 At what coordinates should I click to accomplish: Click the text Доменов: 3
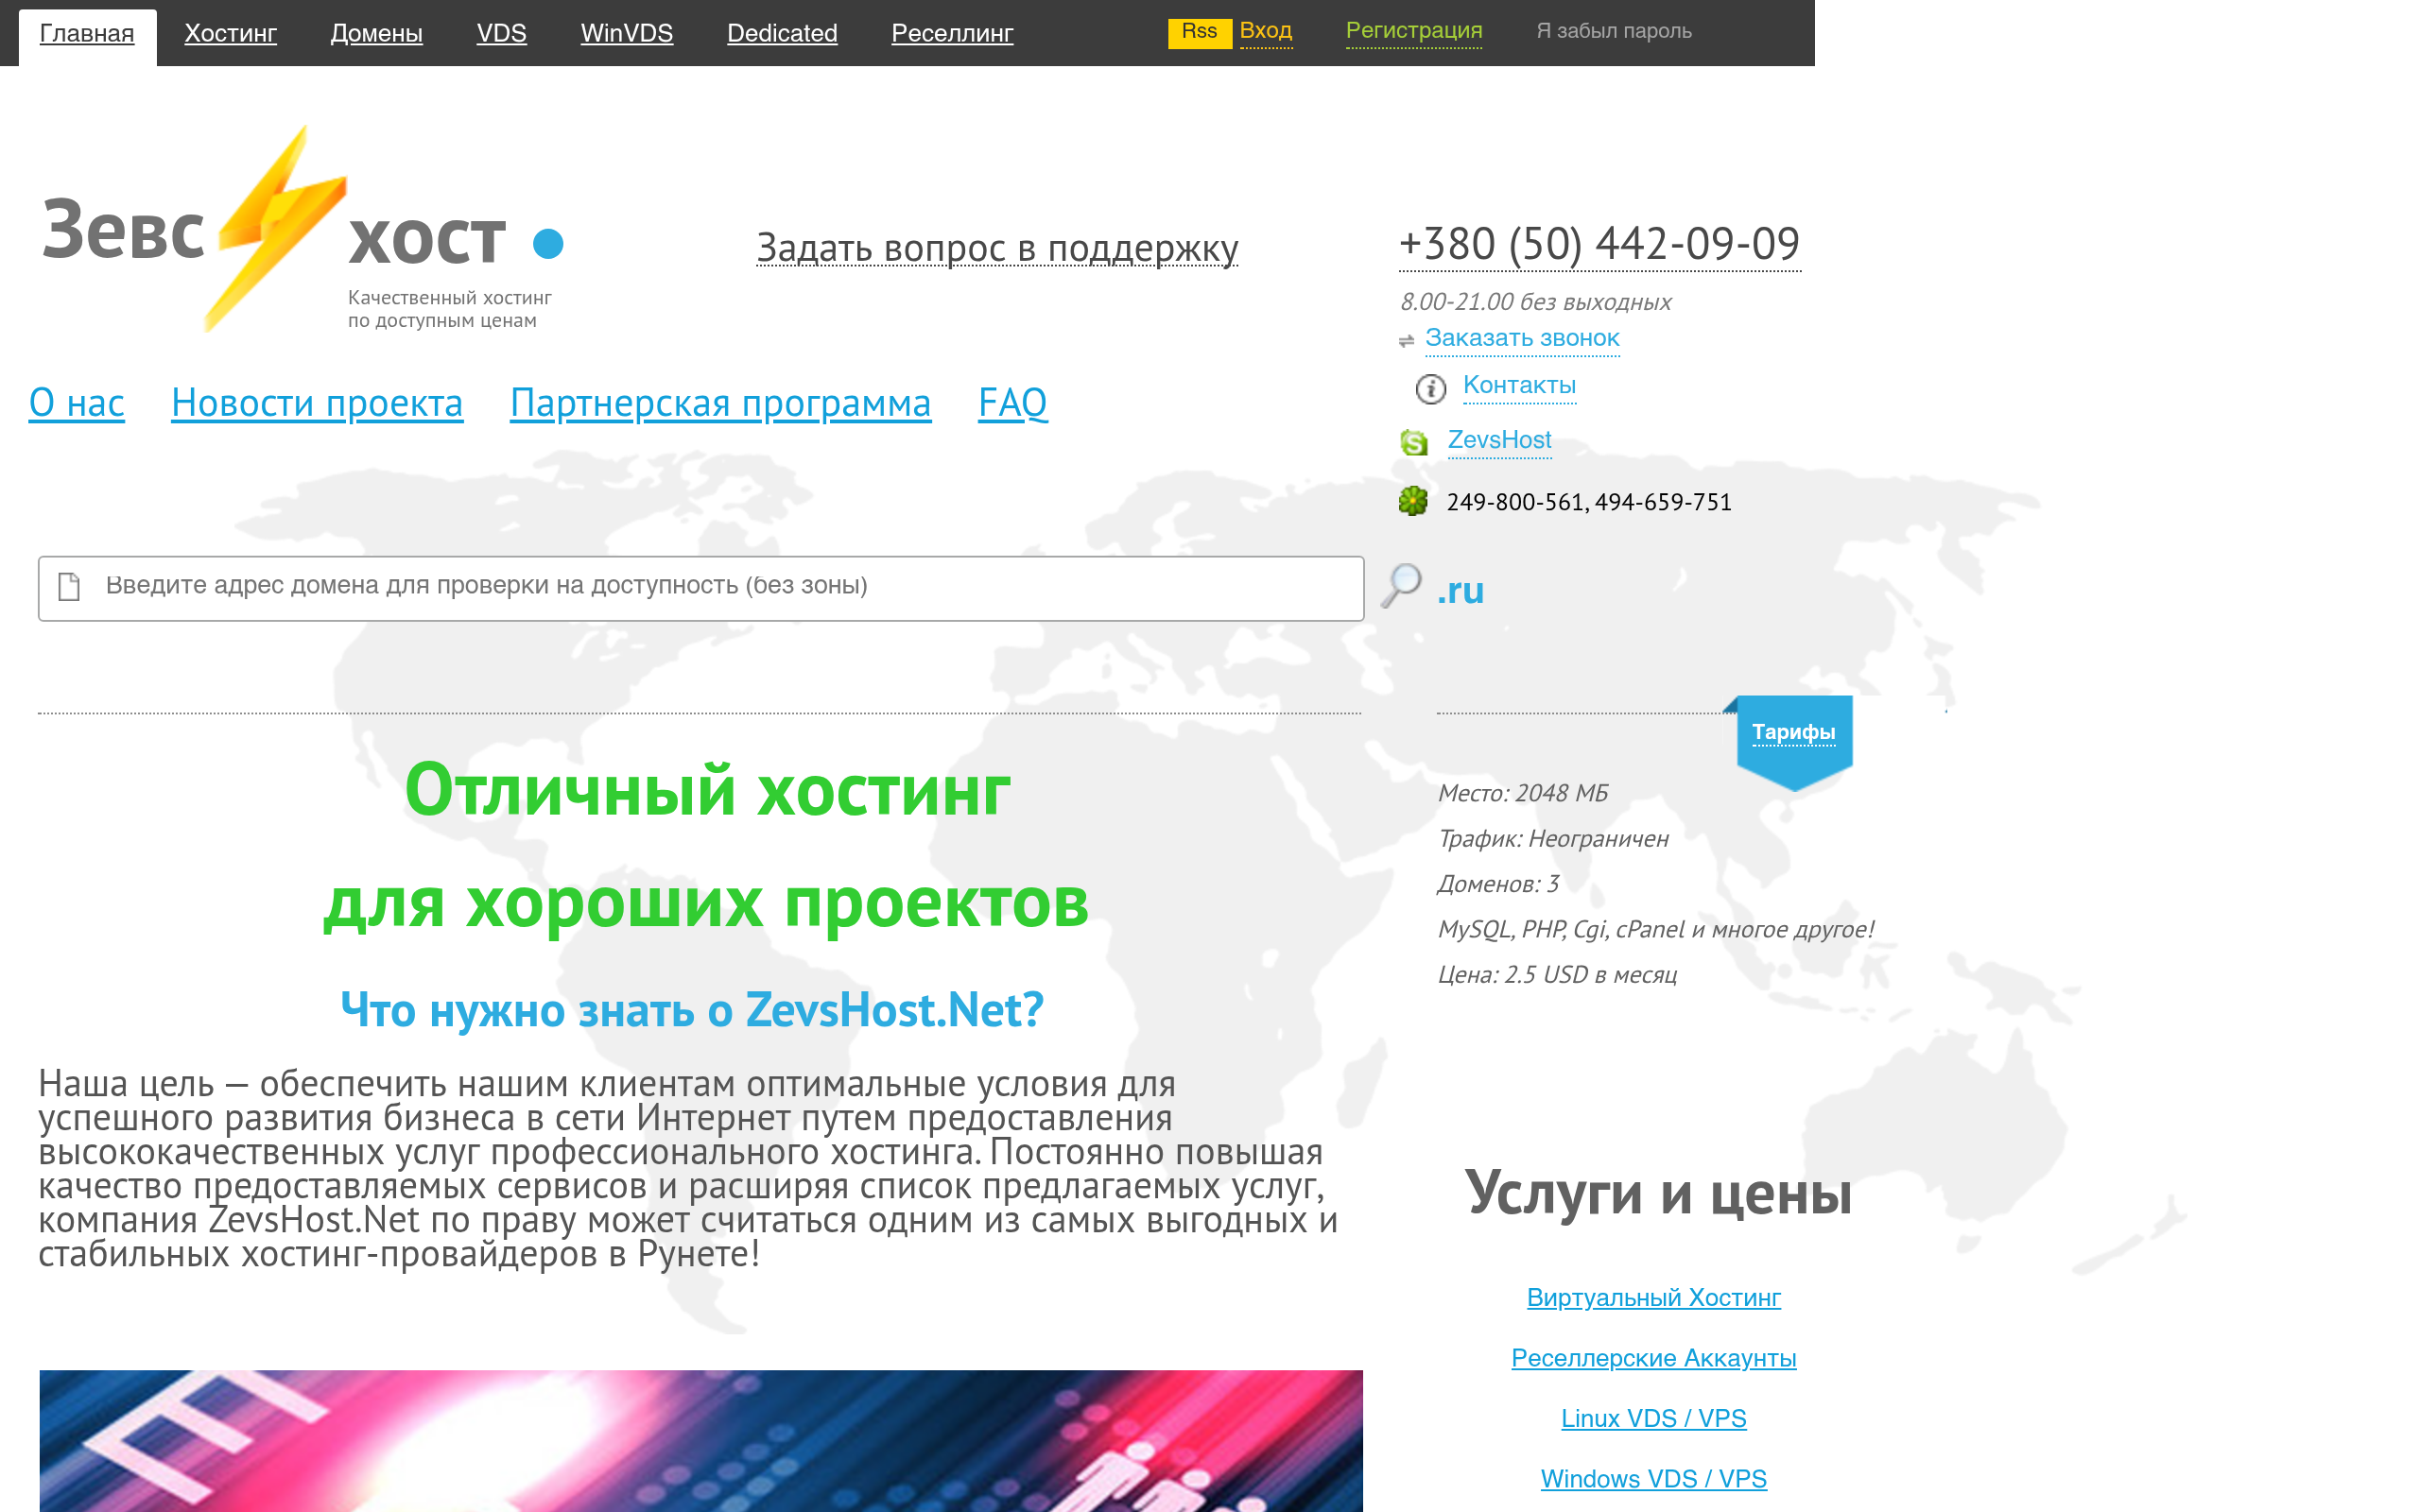pos(1497,884)
